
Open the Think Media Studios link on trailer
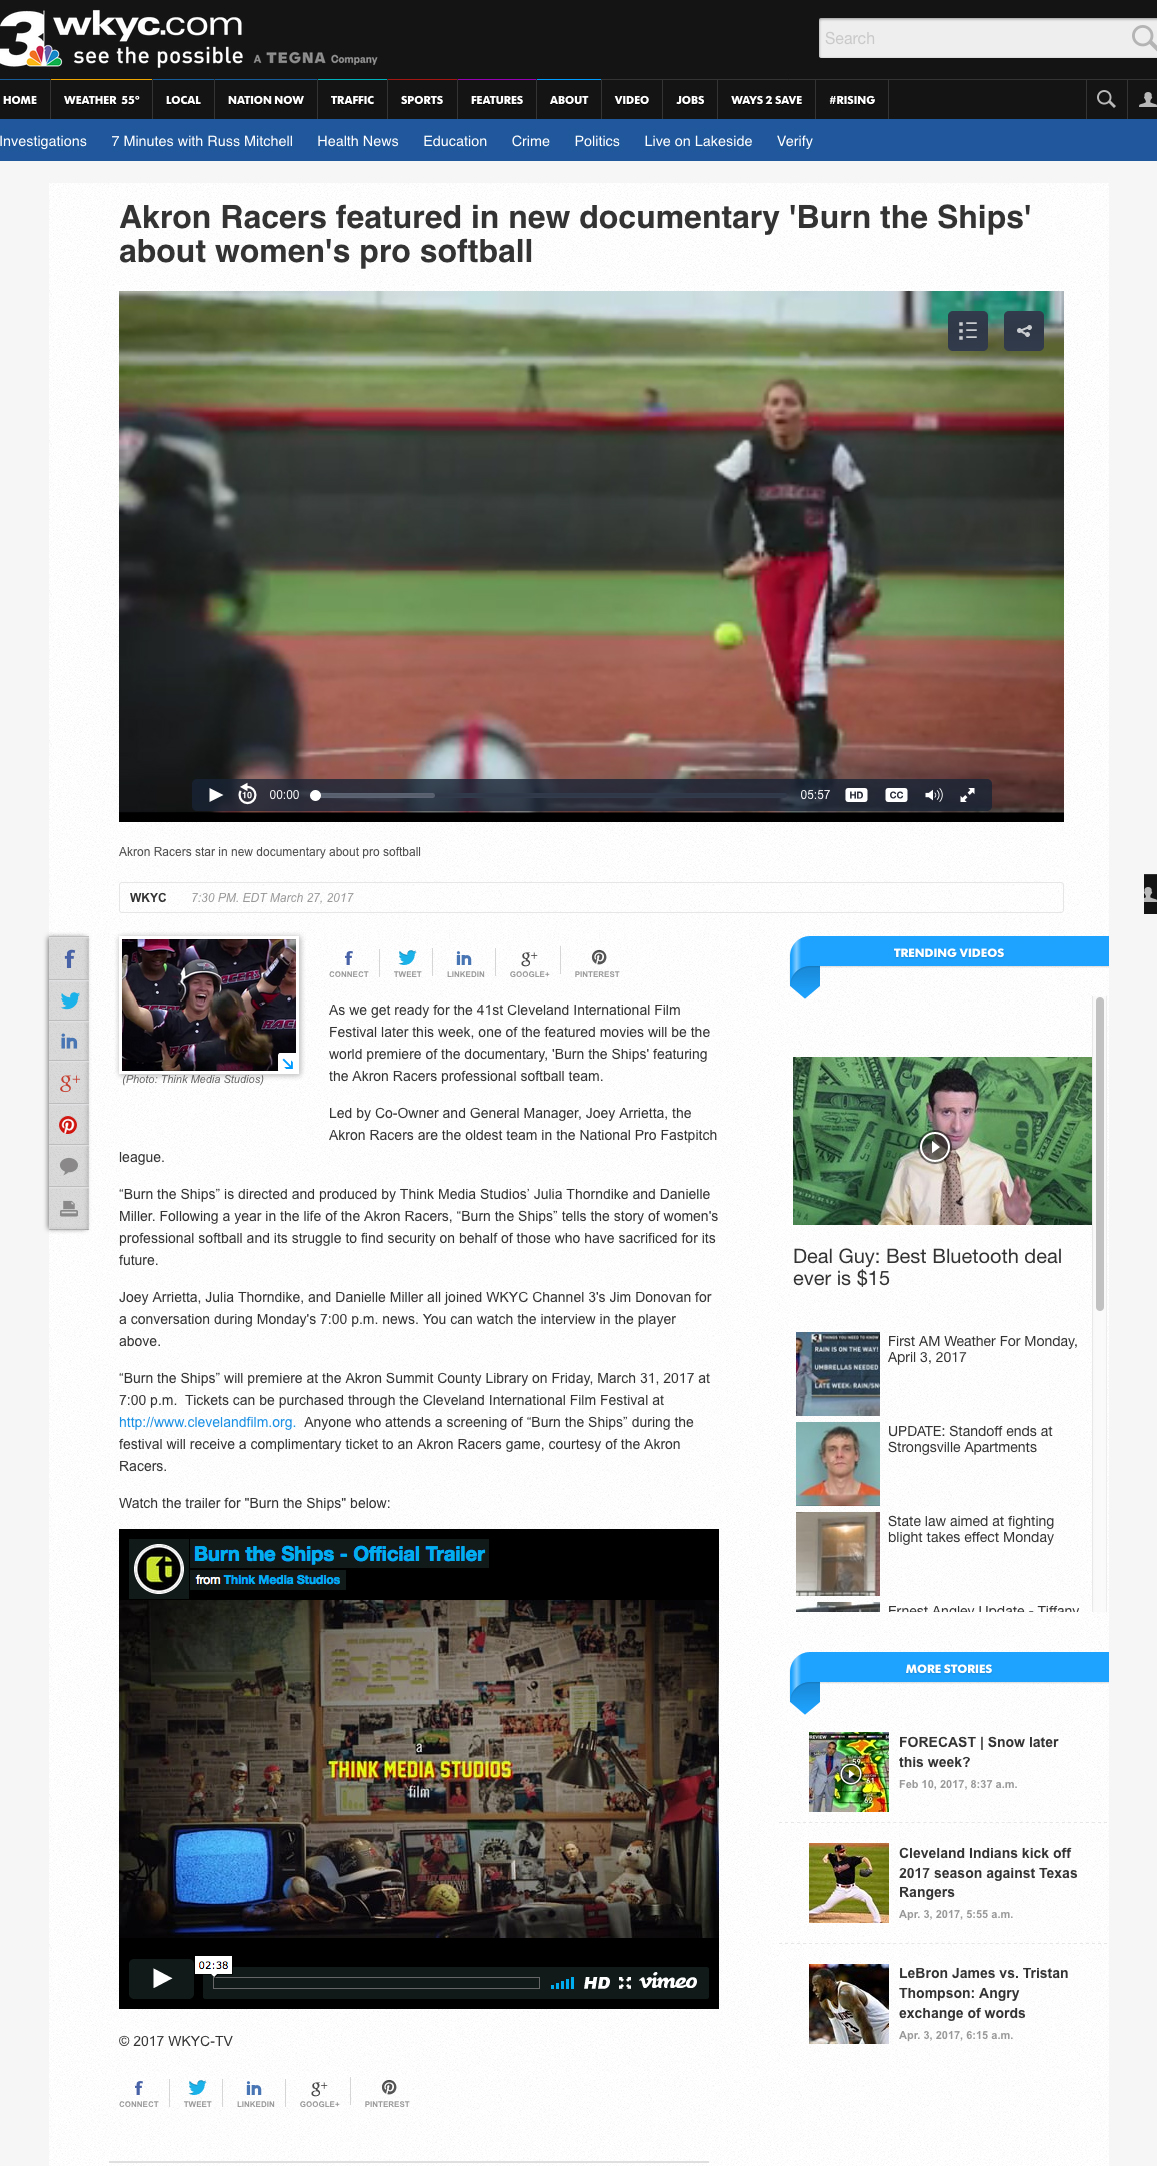[x=282, y=1580]
